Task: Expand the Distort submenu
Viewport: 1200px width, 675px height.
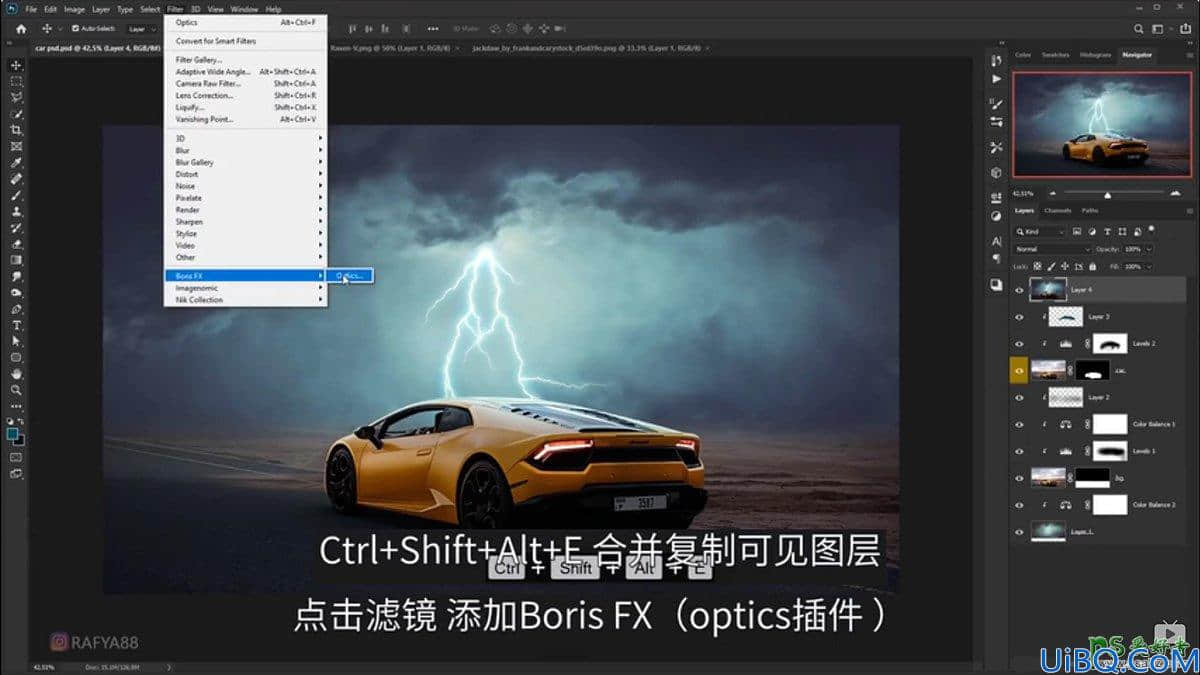Action: tap(246, 174)
